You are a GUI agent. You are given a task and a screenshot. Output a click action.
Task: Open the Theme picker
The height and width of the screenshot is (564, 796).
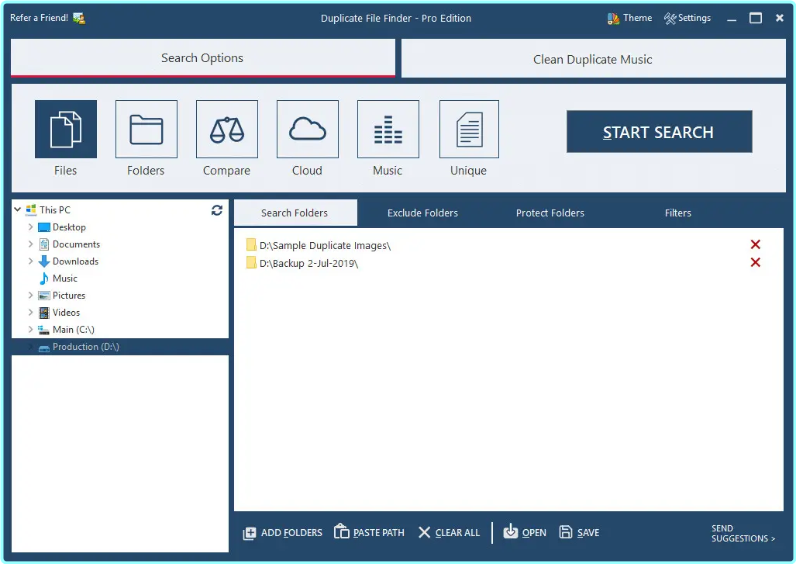pos(629,18)
